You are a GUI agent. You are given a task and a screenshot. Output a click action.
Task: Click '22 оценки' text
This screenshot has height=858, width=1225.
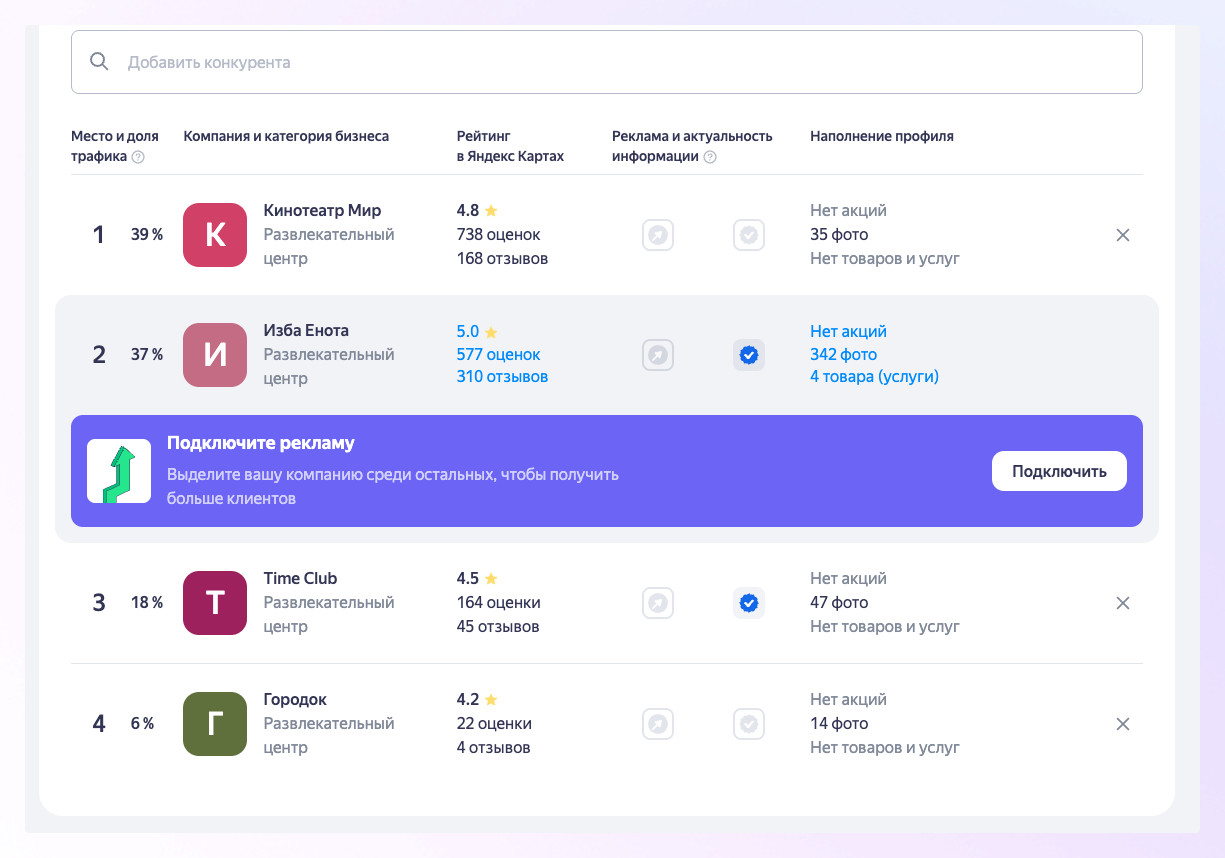(494, 723)
